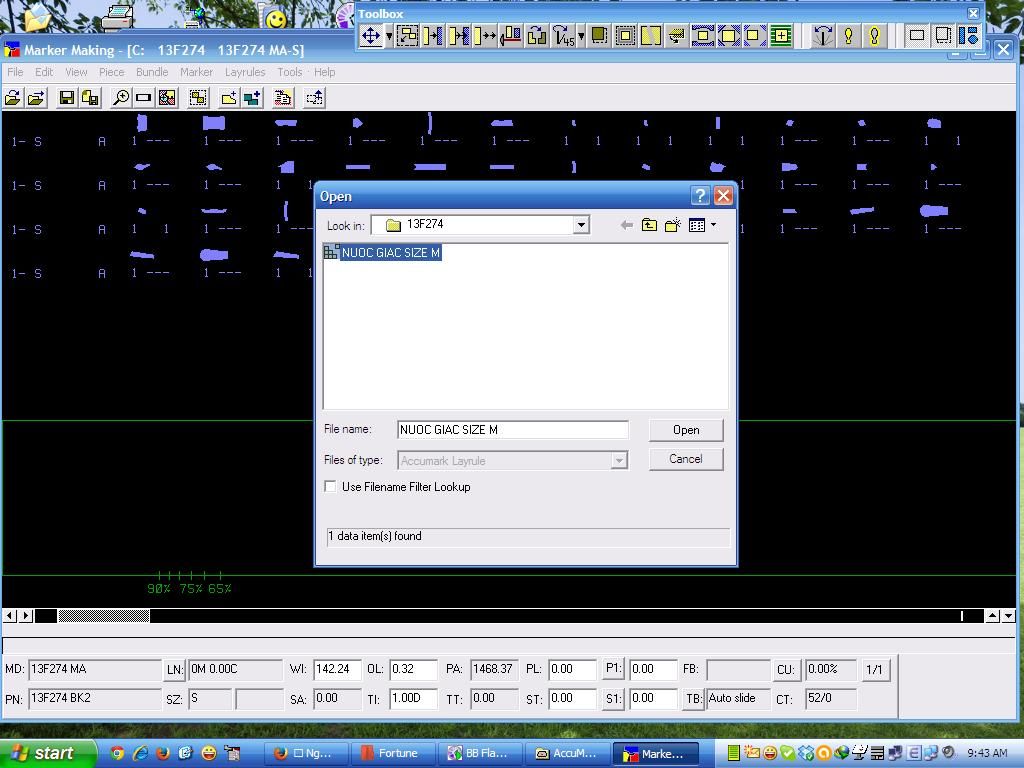Click the dashed box with up-arrow icon

coord(314,98)
